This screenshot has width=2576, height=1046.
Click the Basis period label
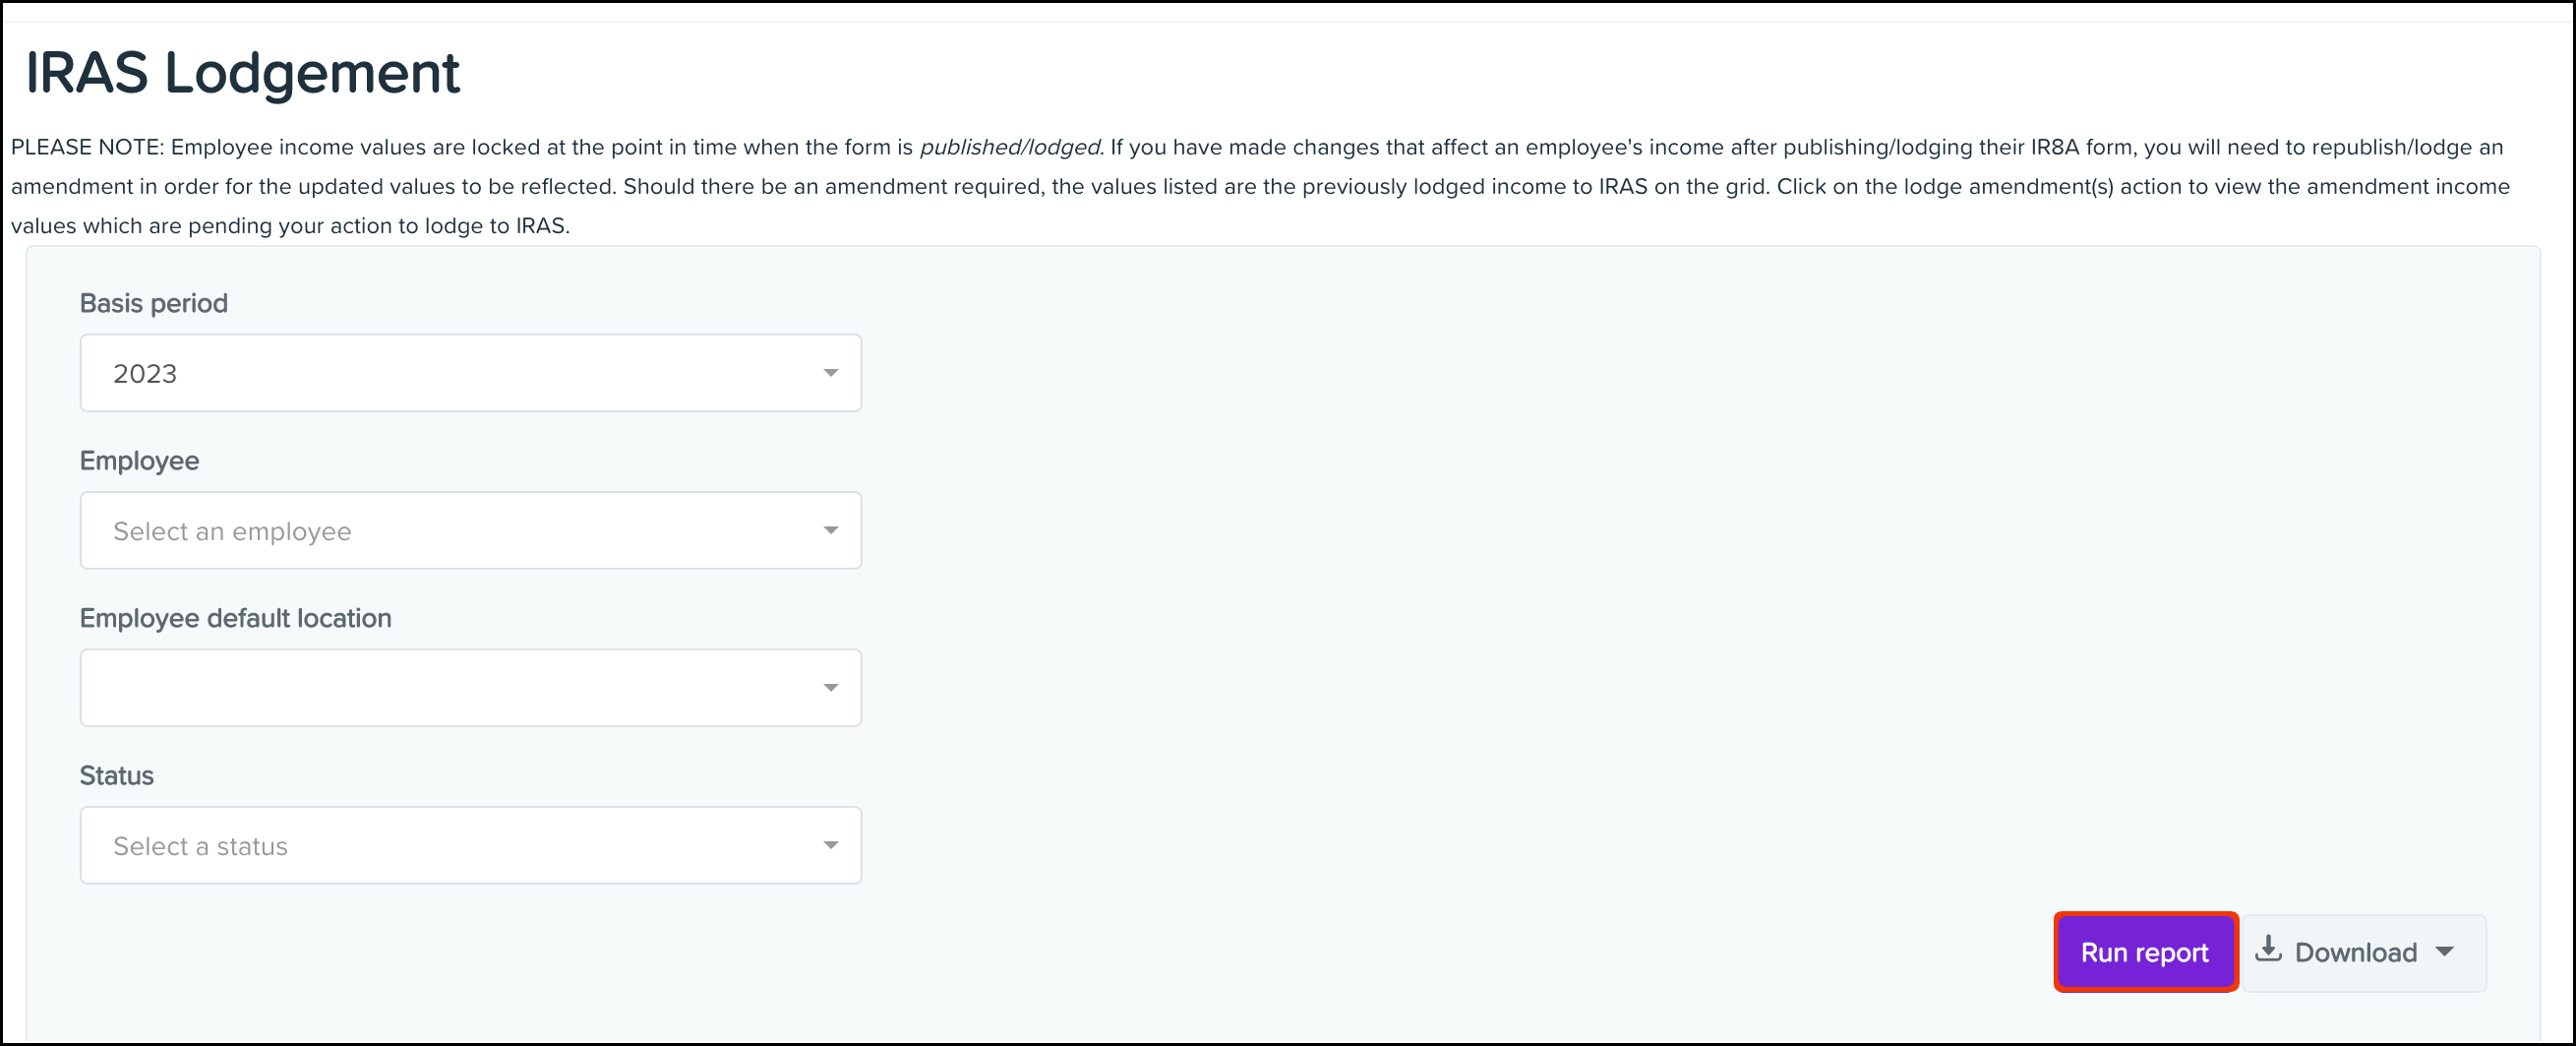154,303
